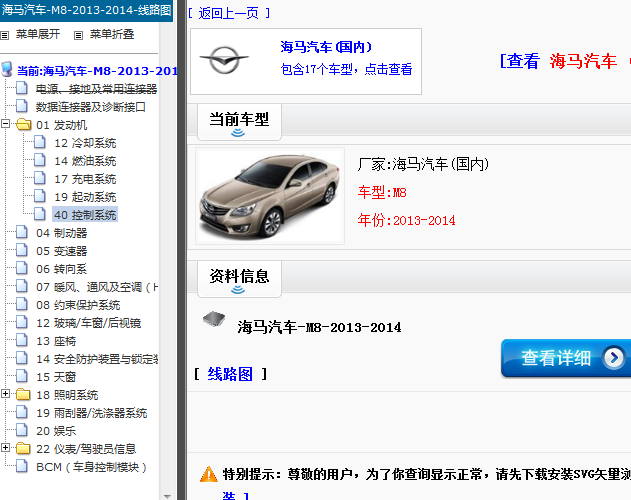Click the page icon of 14 燃油系统

[x=39, y=160]
